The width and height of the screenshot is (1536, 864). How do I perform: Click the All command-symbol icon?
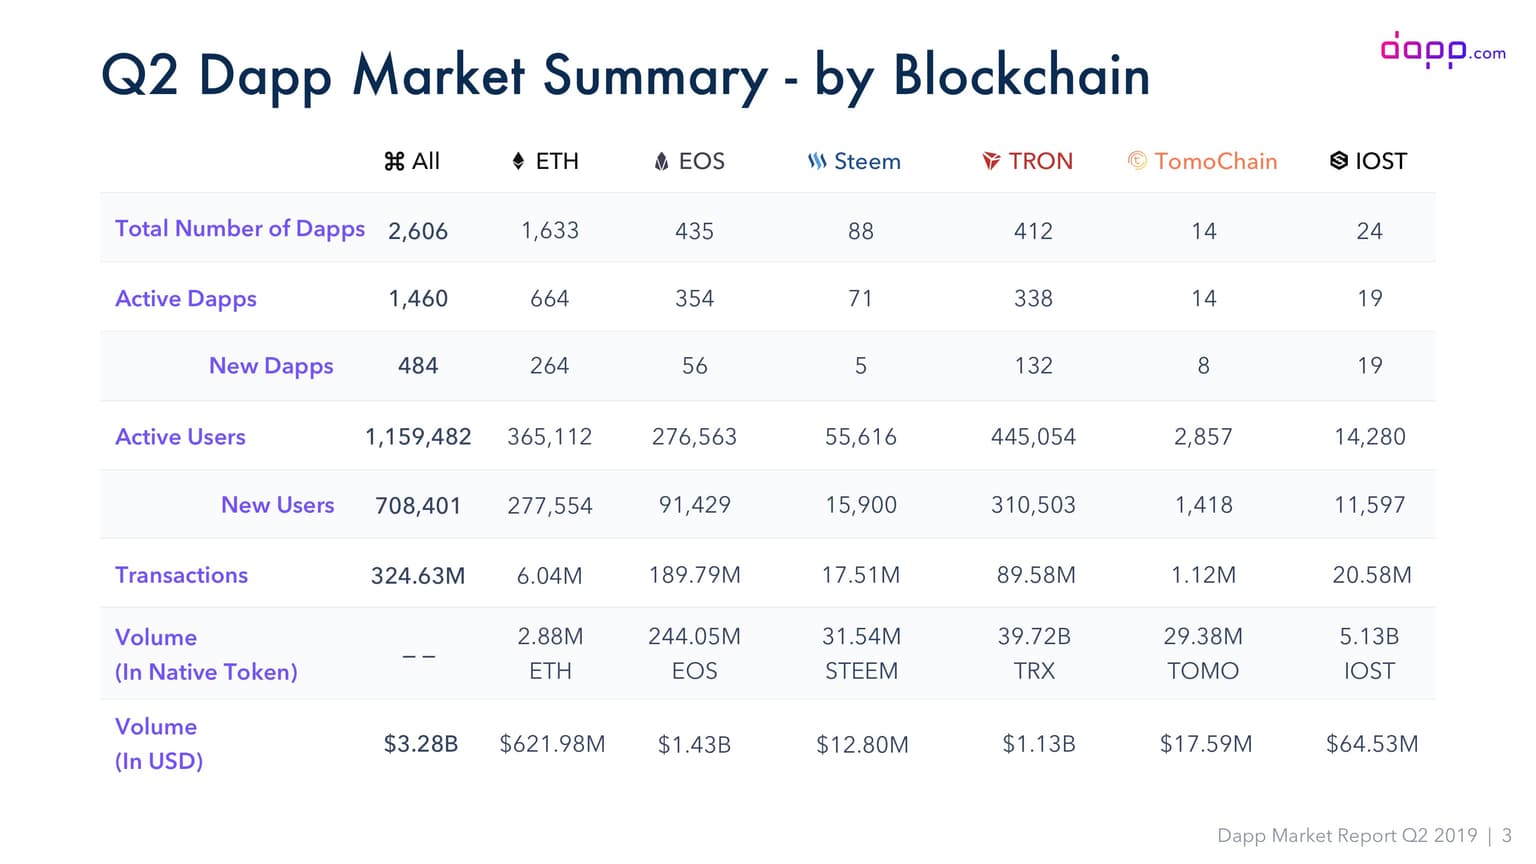pos(394,161)
